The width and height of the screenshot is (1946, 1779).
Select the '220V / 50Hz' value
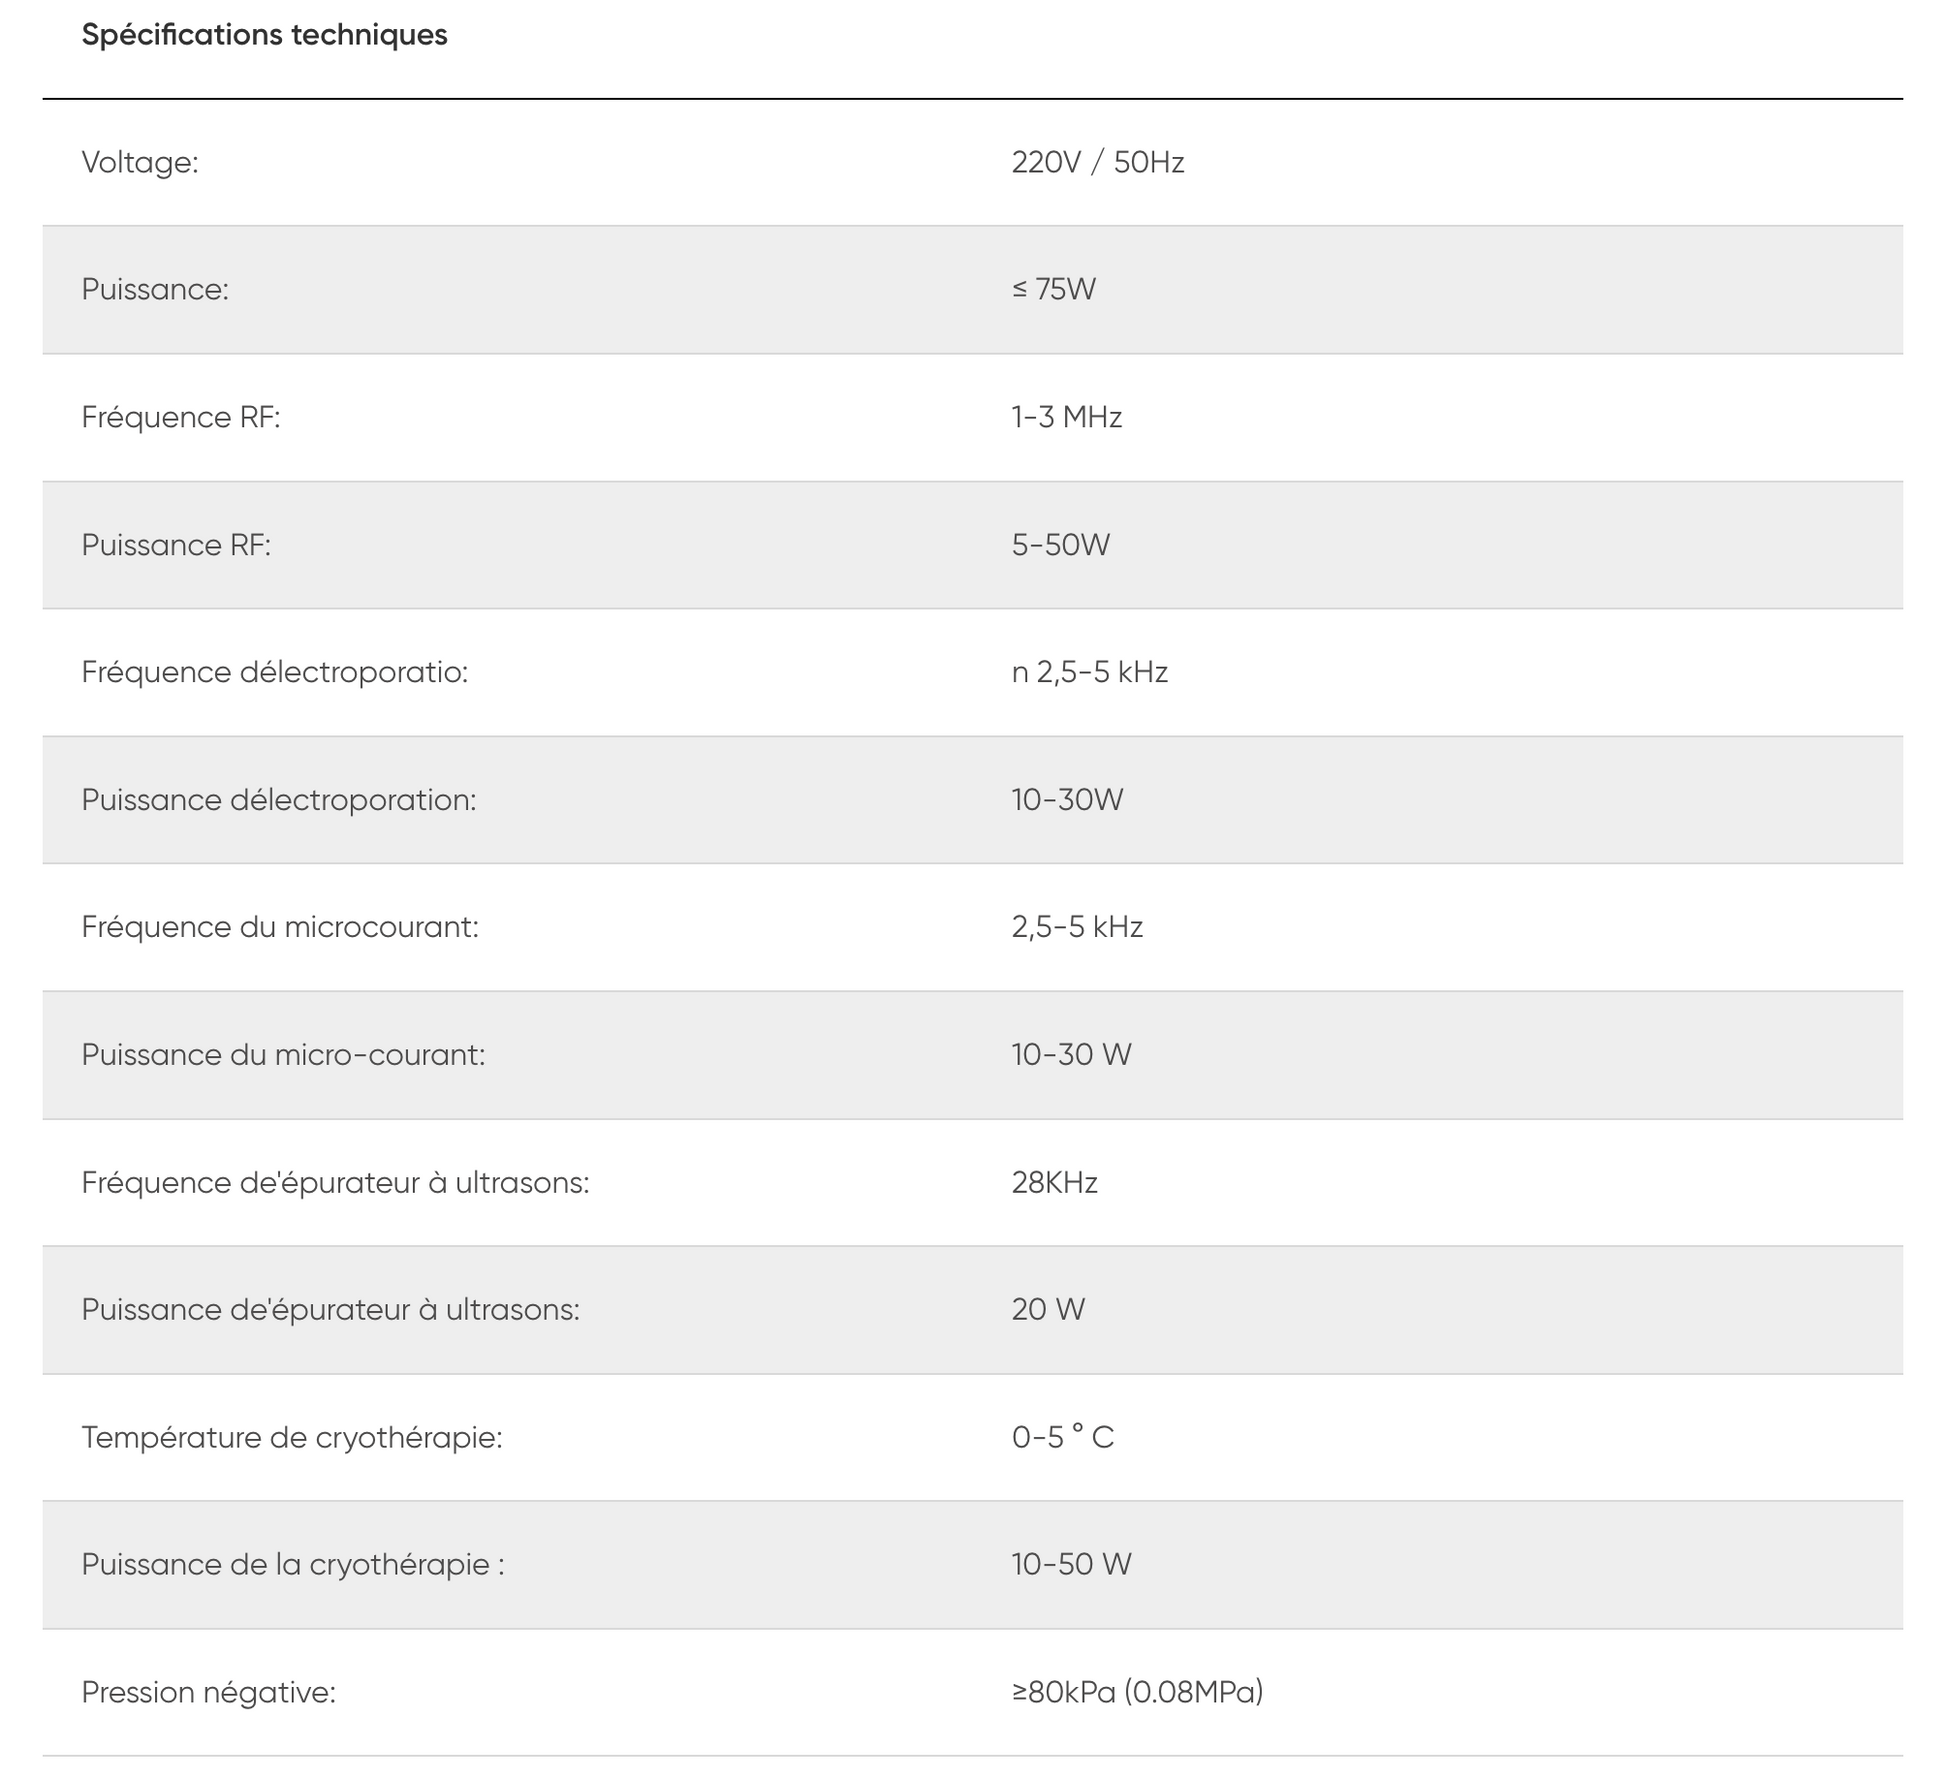pyautogui.click(x=1097, y=162)
